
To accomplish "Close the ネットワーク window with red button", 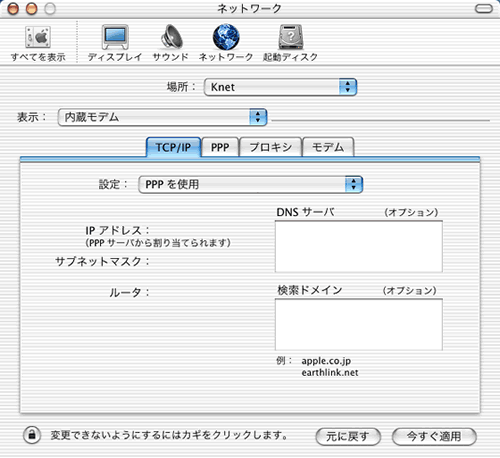I will tap(13, 9).
